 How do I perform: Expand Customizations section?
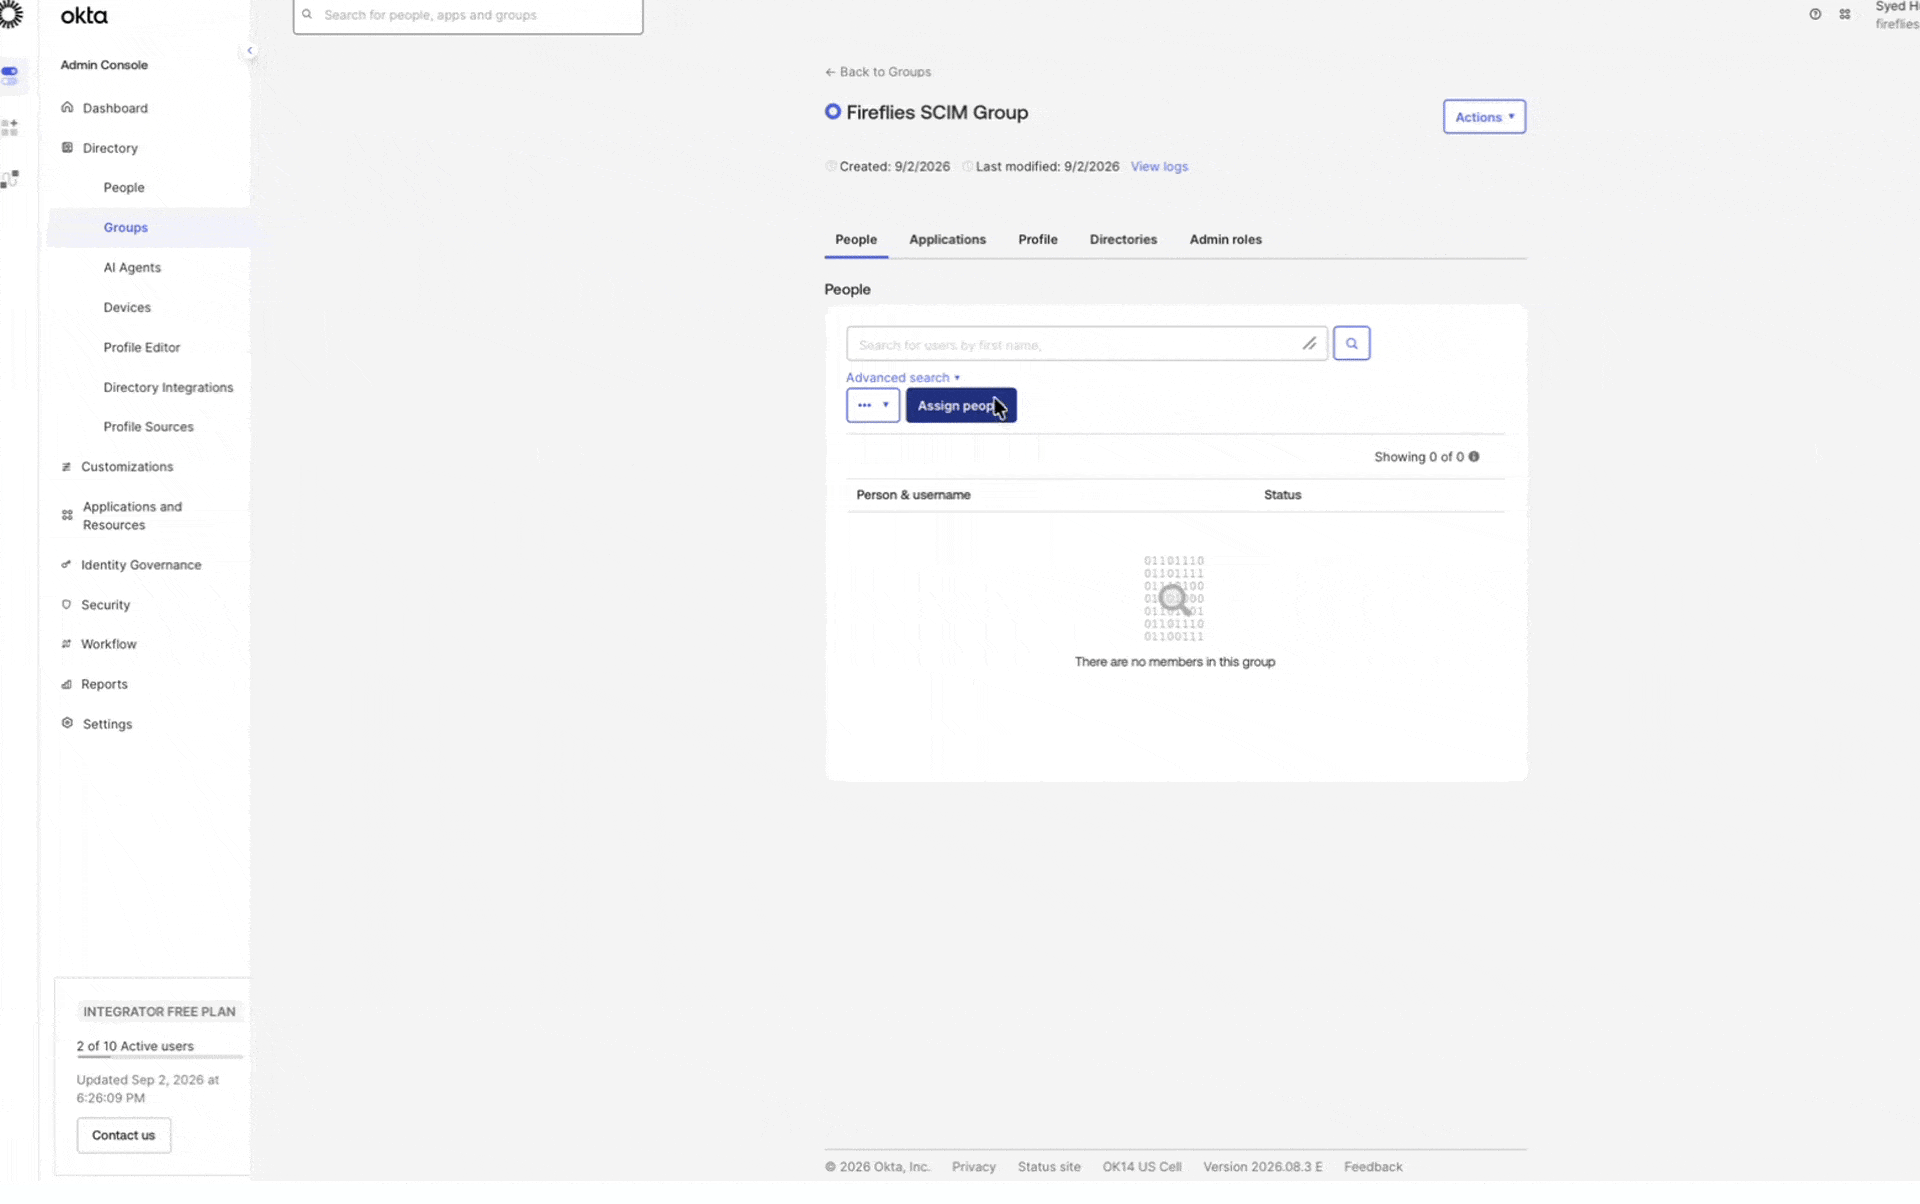(127, 467)
